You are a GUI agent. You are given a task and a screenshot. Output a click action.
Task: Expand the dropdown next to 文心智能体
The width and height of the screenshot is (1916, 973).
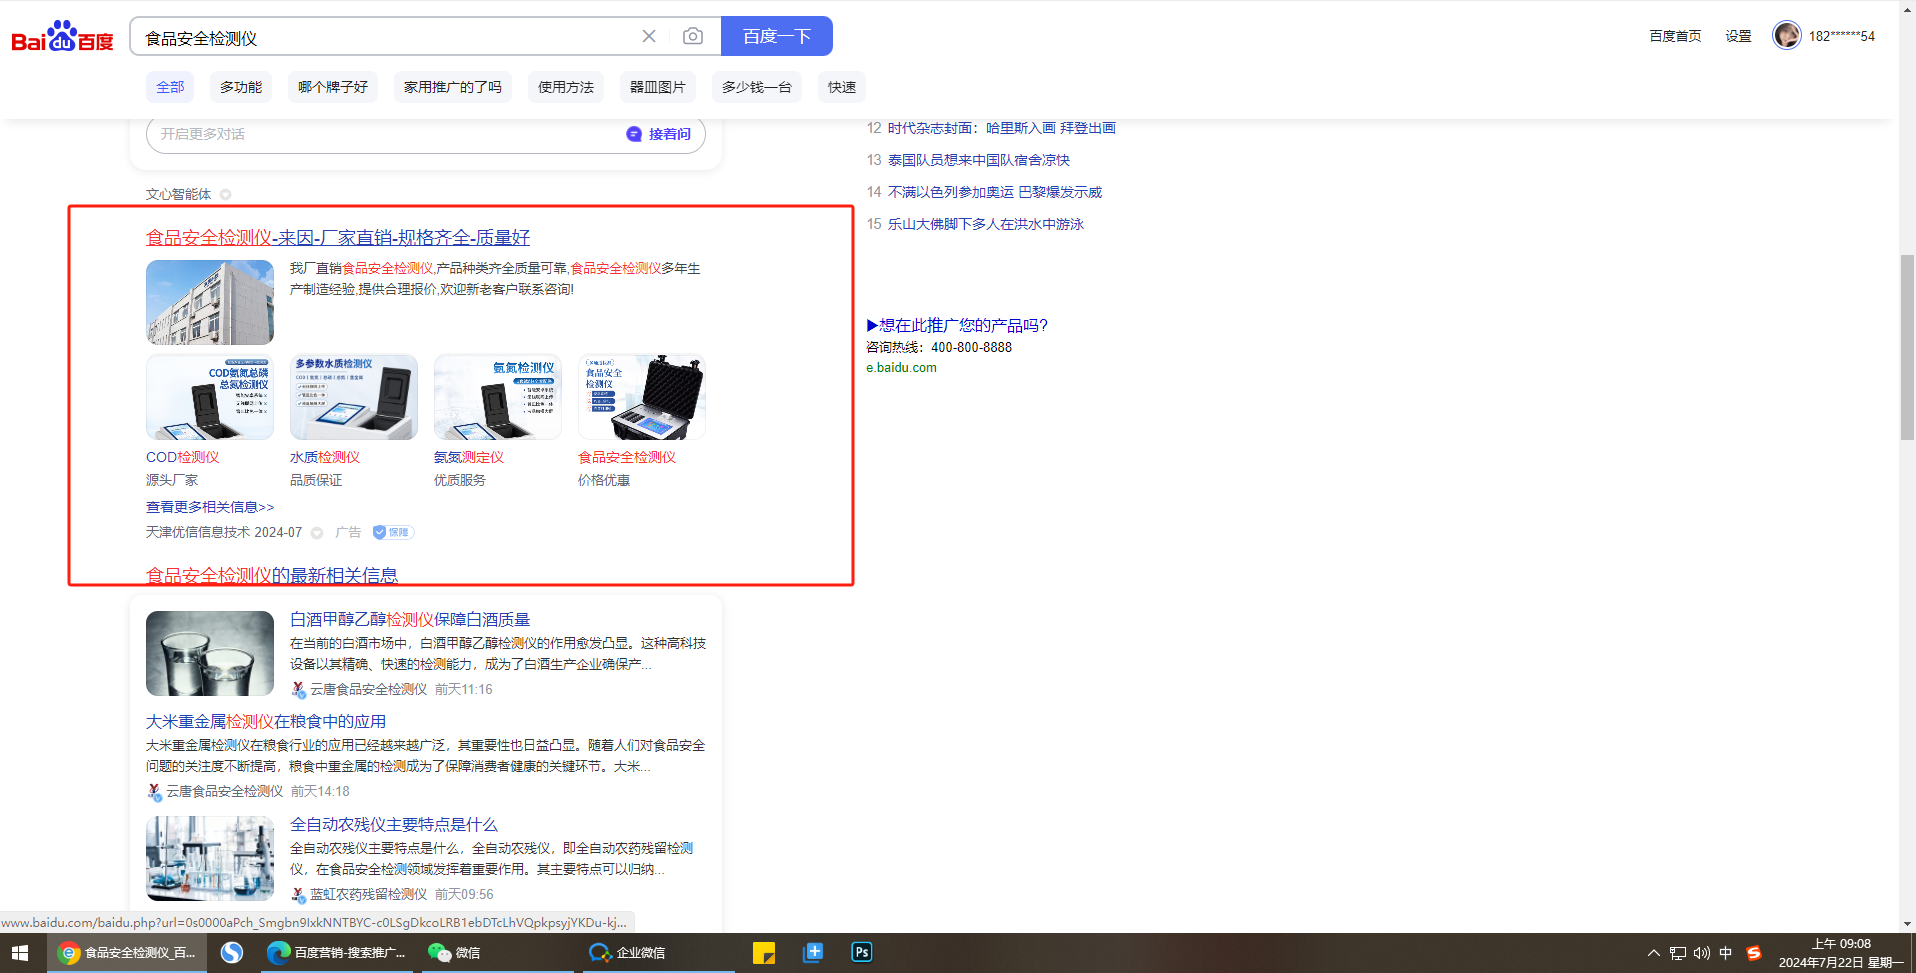226,195
